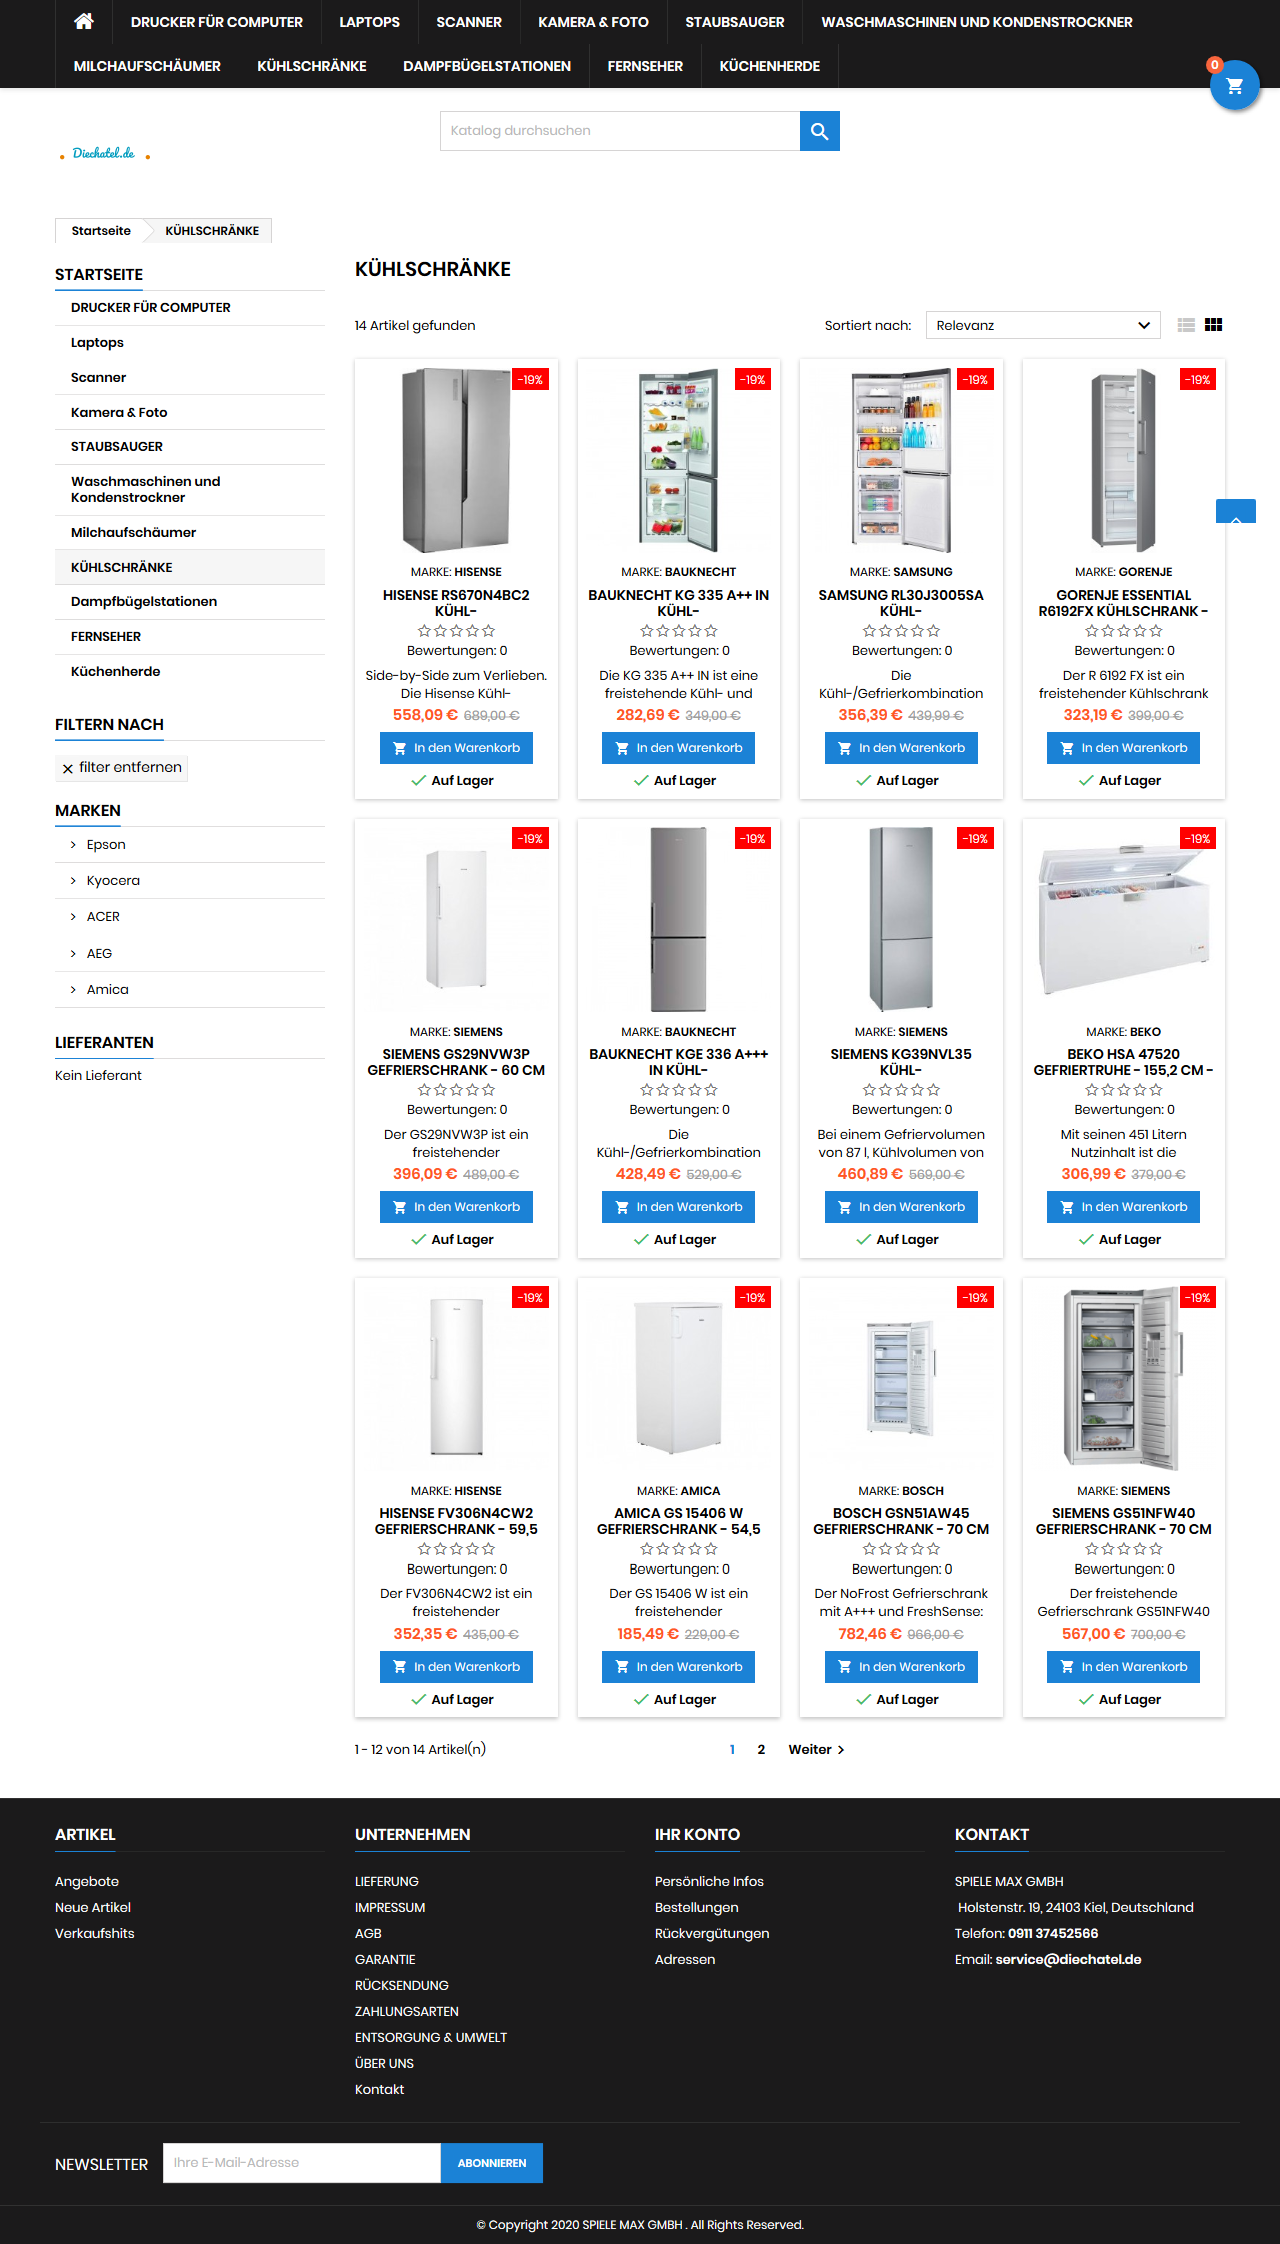Screen dimensions: 1280x2244
Task: Click the newsletter E-Mail-Adresse field
Action: click(302, 2163)
